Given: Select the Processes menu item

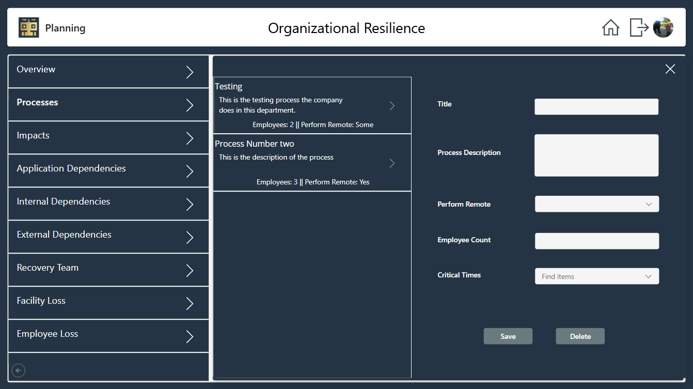Looking at the screenshot, I should click(108, 104).
